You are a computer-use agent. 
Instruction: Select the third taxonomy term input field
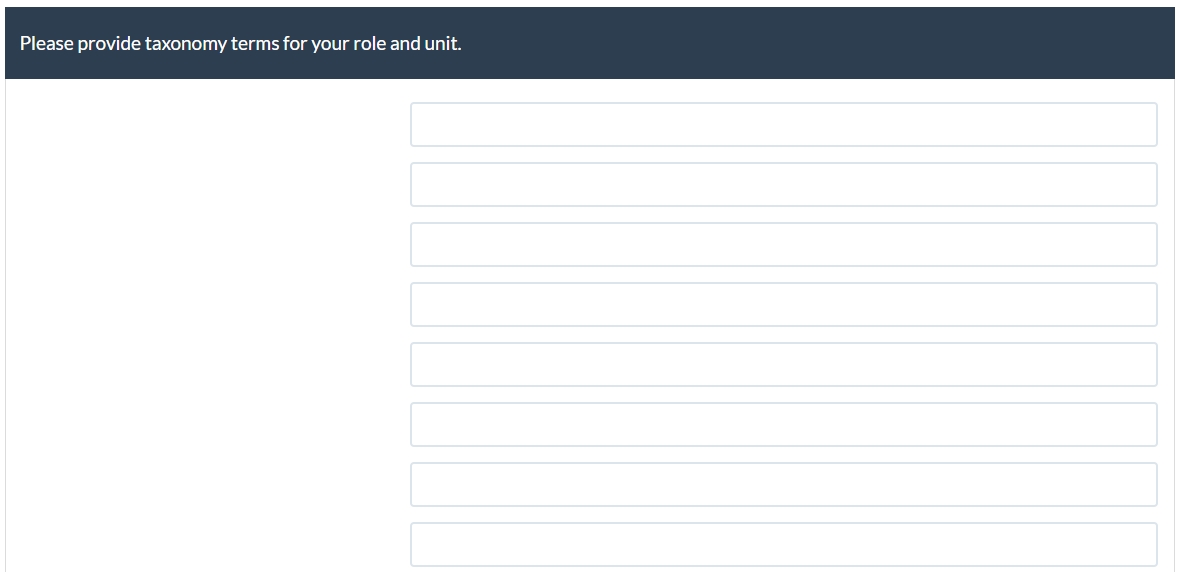783,244
